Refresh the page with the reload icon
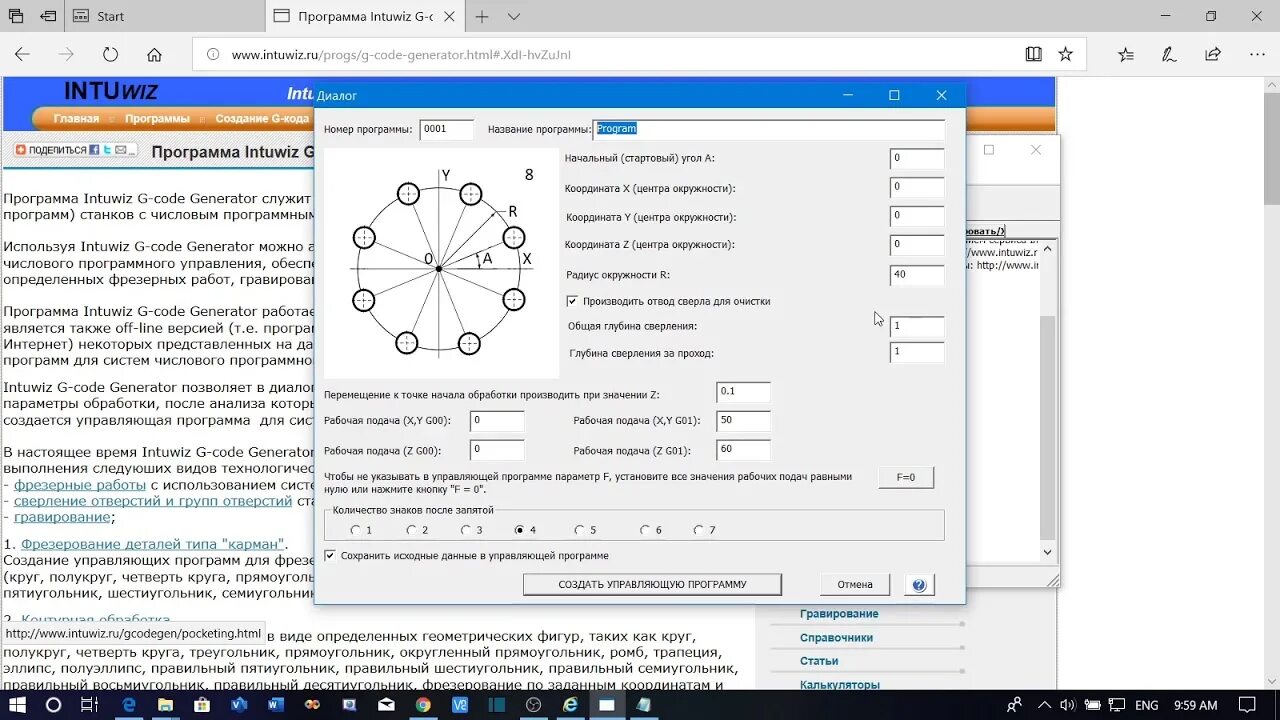The image size is (1280, 720). 110,54
